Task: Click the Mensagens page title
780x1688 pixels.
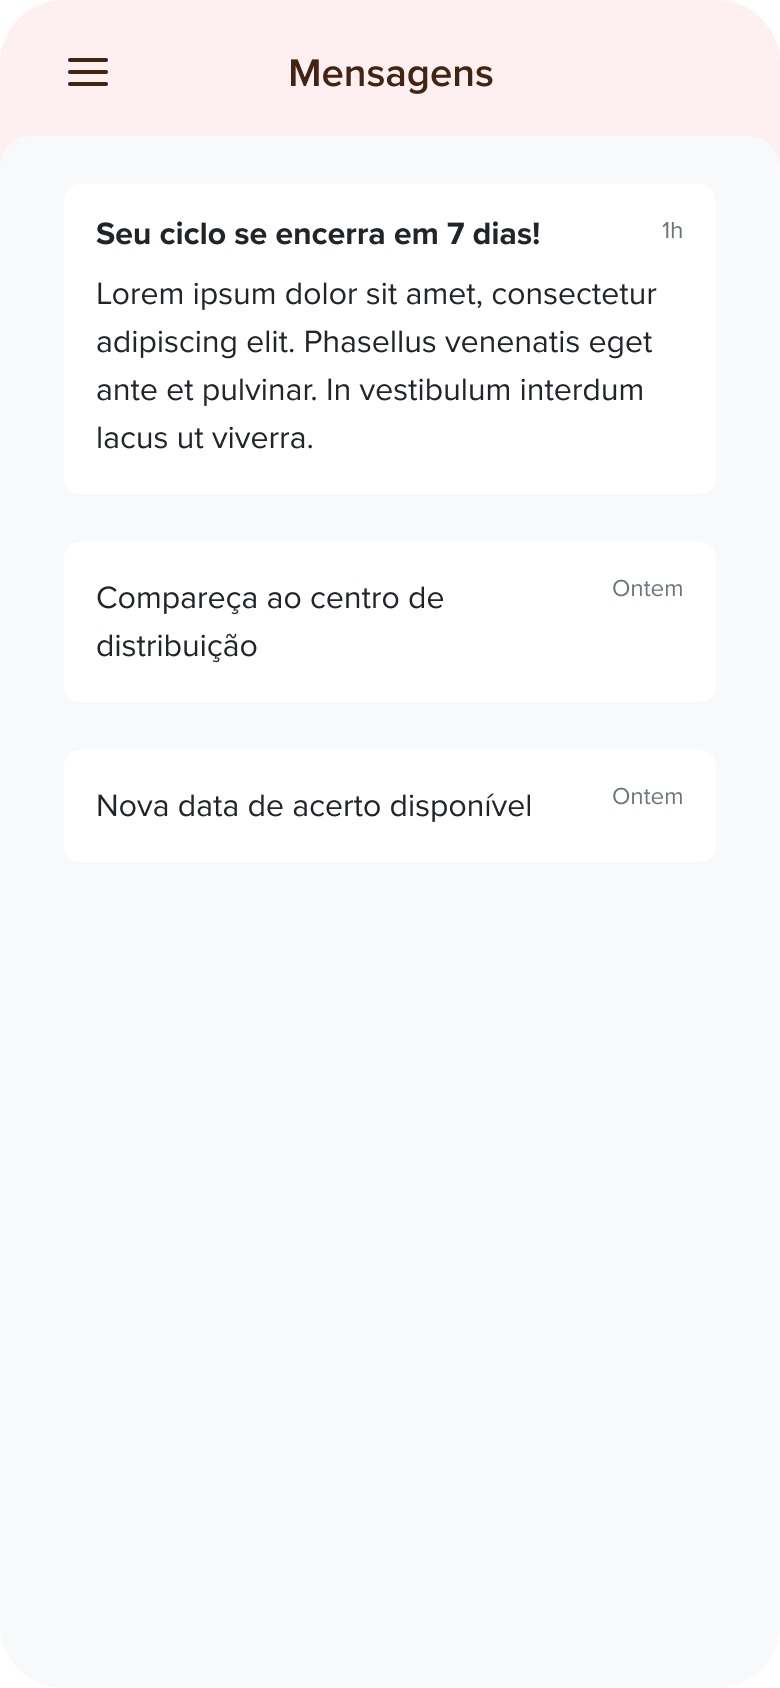Action: (390, 74)
